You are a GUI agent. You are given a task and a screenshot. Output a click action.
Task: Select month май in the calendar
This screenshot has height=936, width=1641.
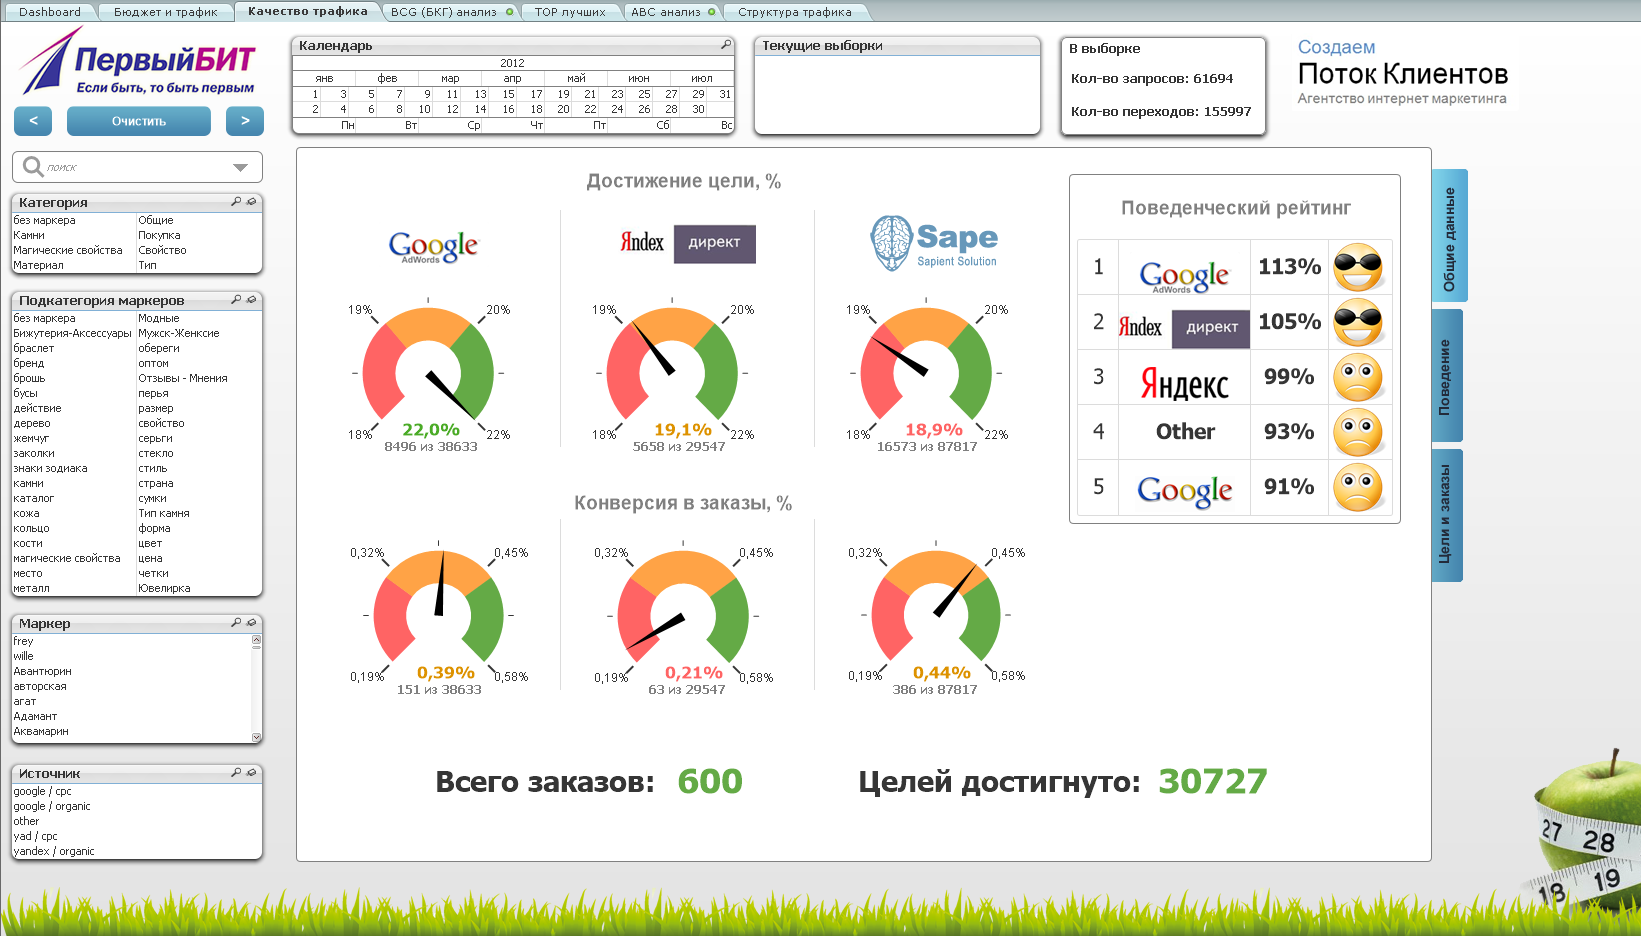[576, 78]
